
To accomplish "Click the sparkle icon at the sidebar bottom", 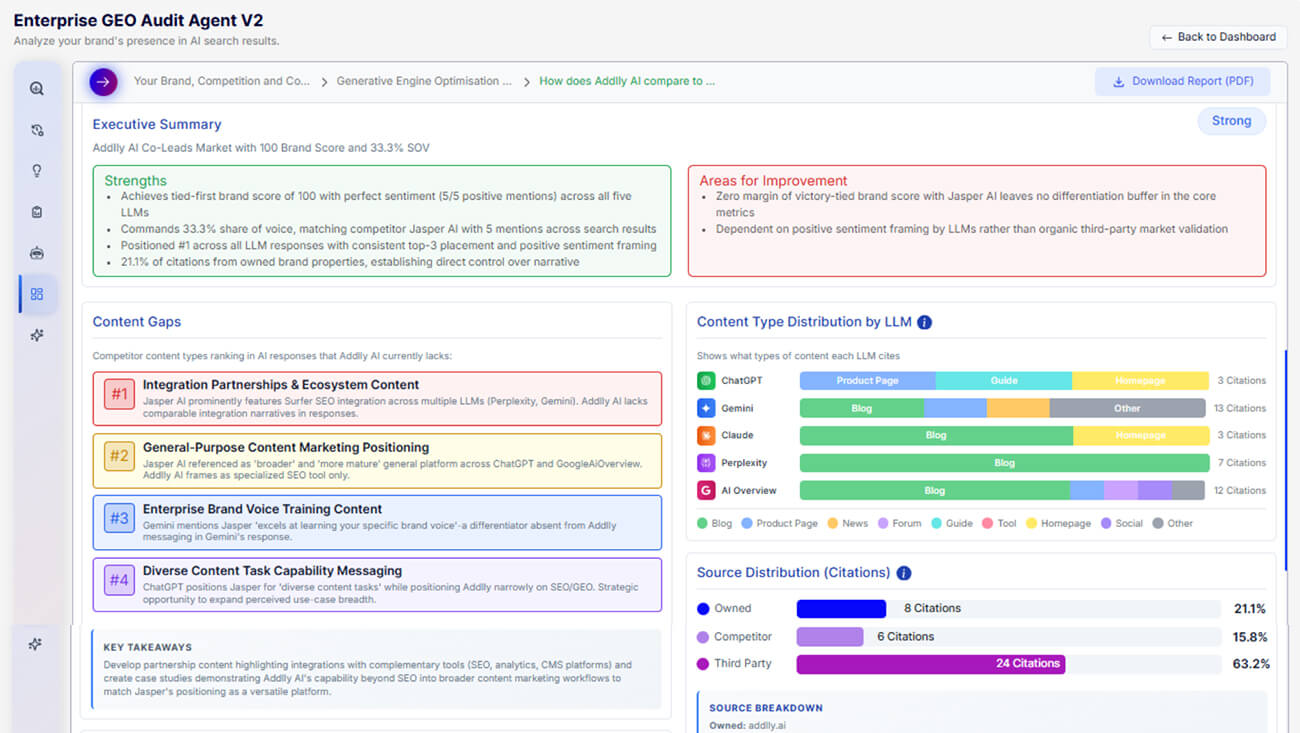I will tap(35, 644).
